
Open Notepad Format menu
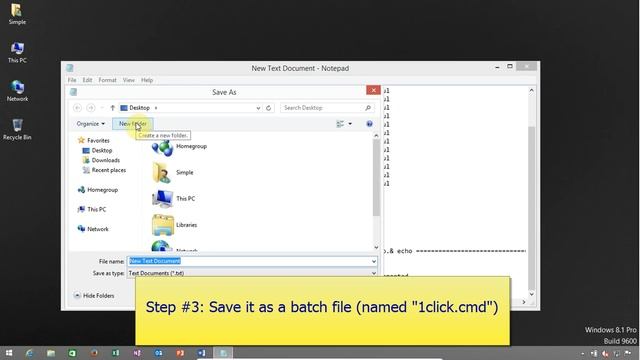tap(107, 80)
